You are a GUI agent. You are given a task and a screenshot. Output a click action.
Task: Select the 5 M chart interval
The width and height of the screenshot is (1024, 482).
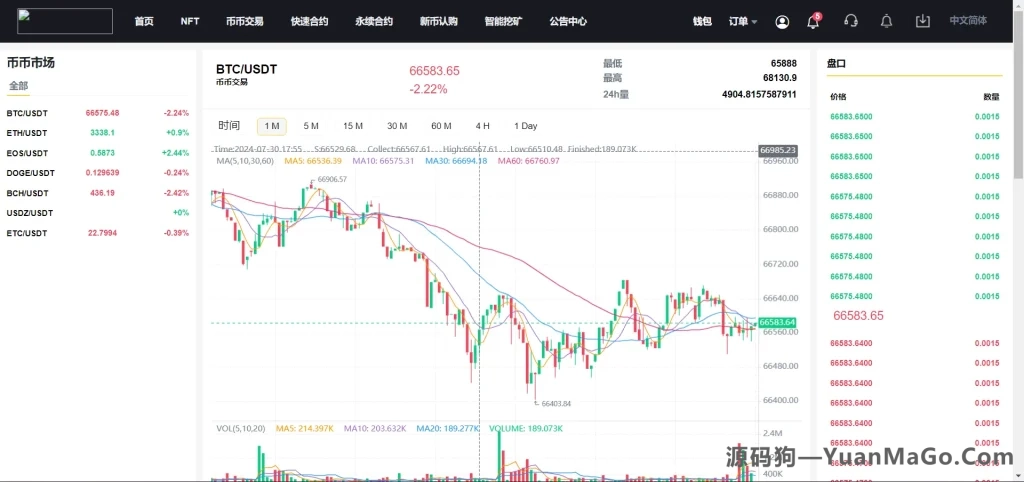311,126
